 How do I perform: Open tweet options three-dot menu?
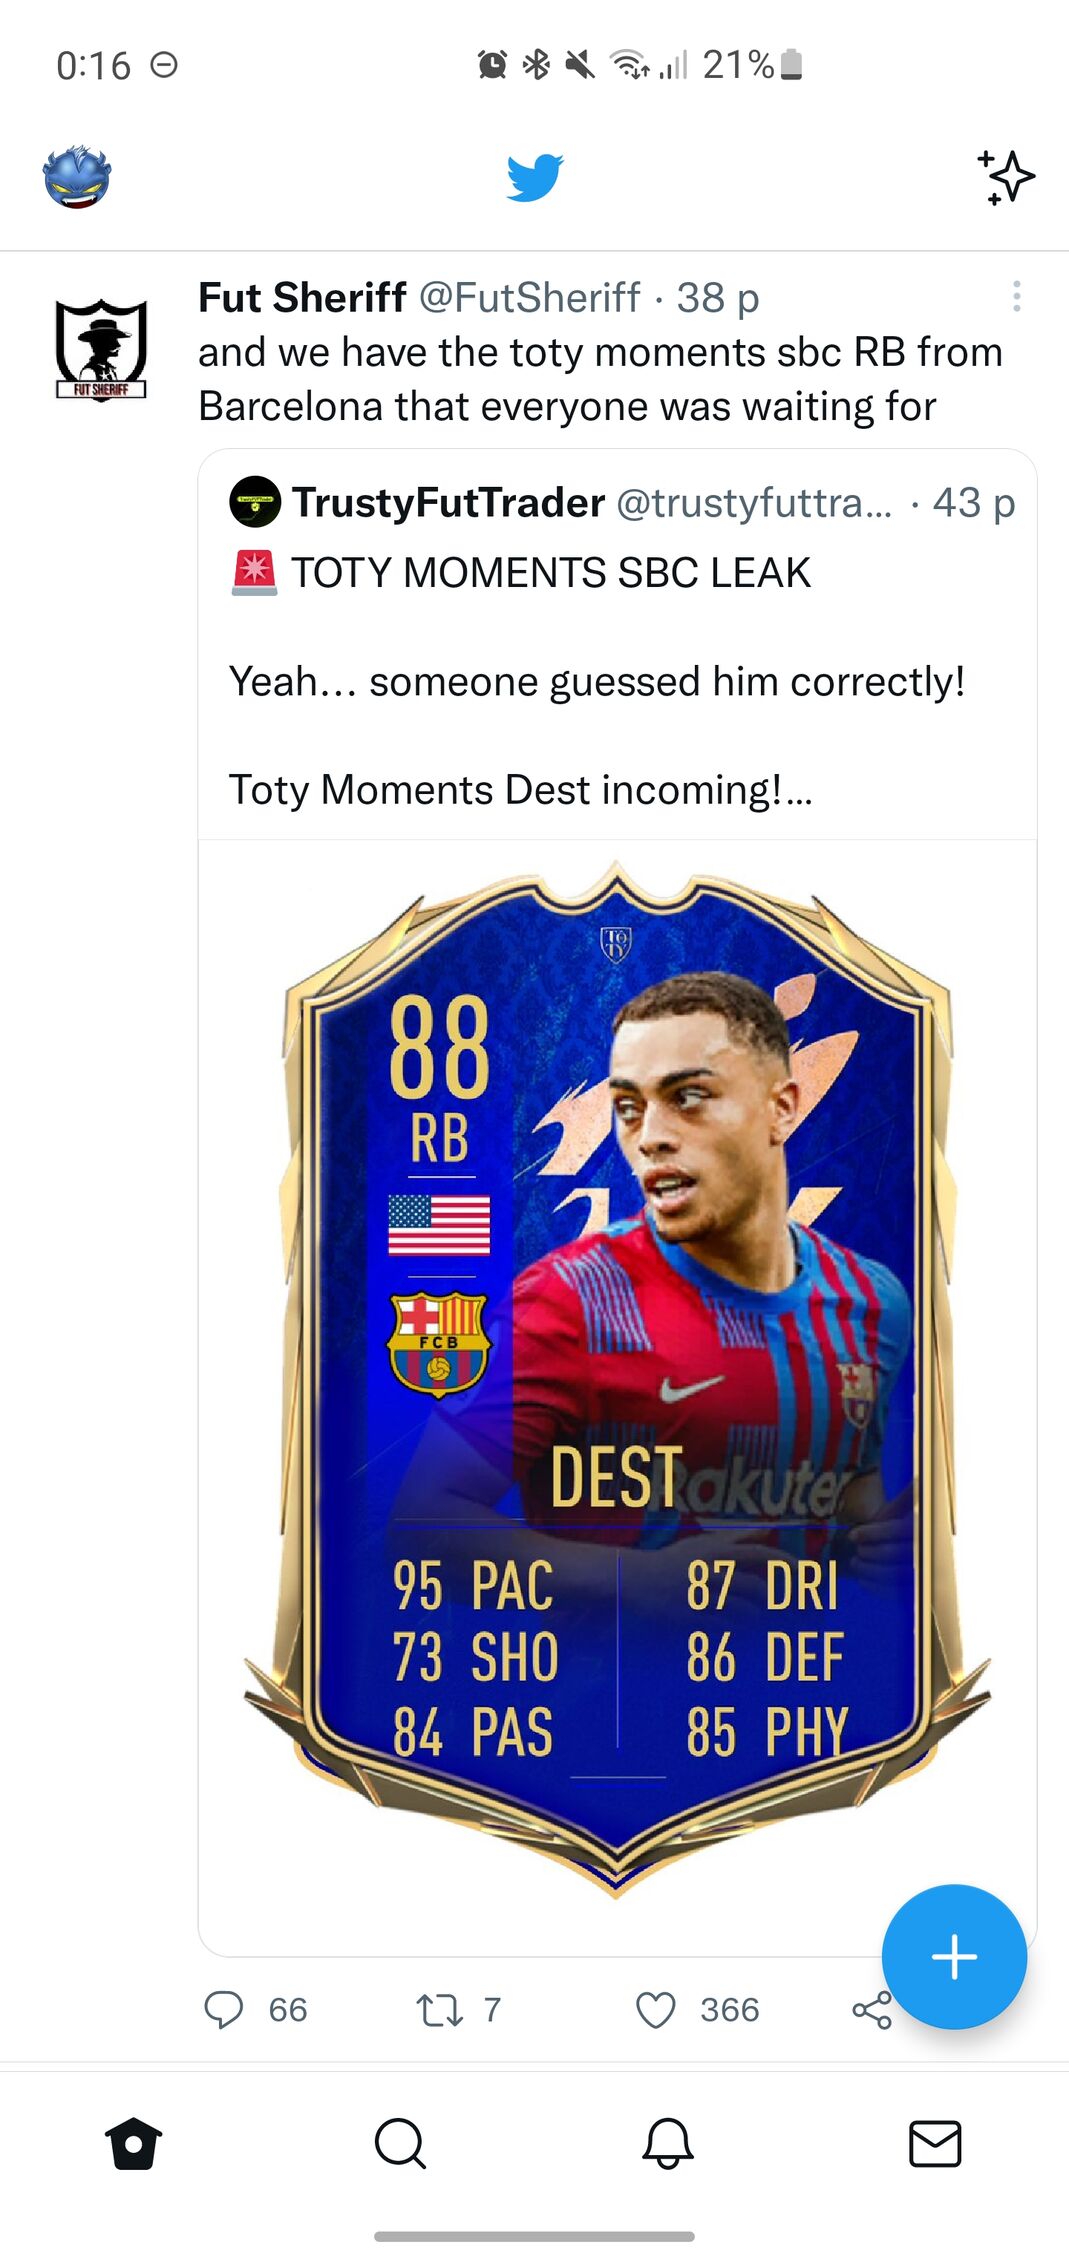pyautogui.click(x=1016, y=296)
